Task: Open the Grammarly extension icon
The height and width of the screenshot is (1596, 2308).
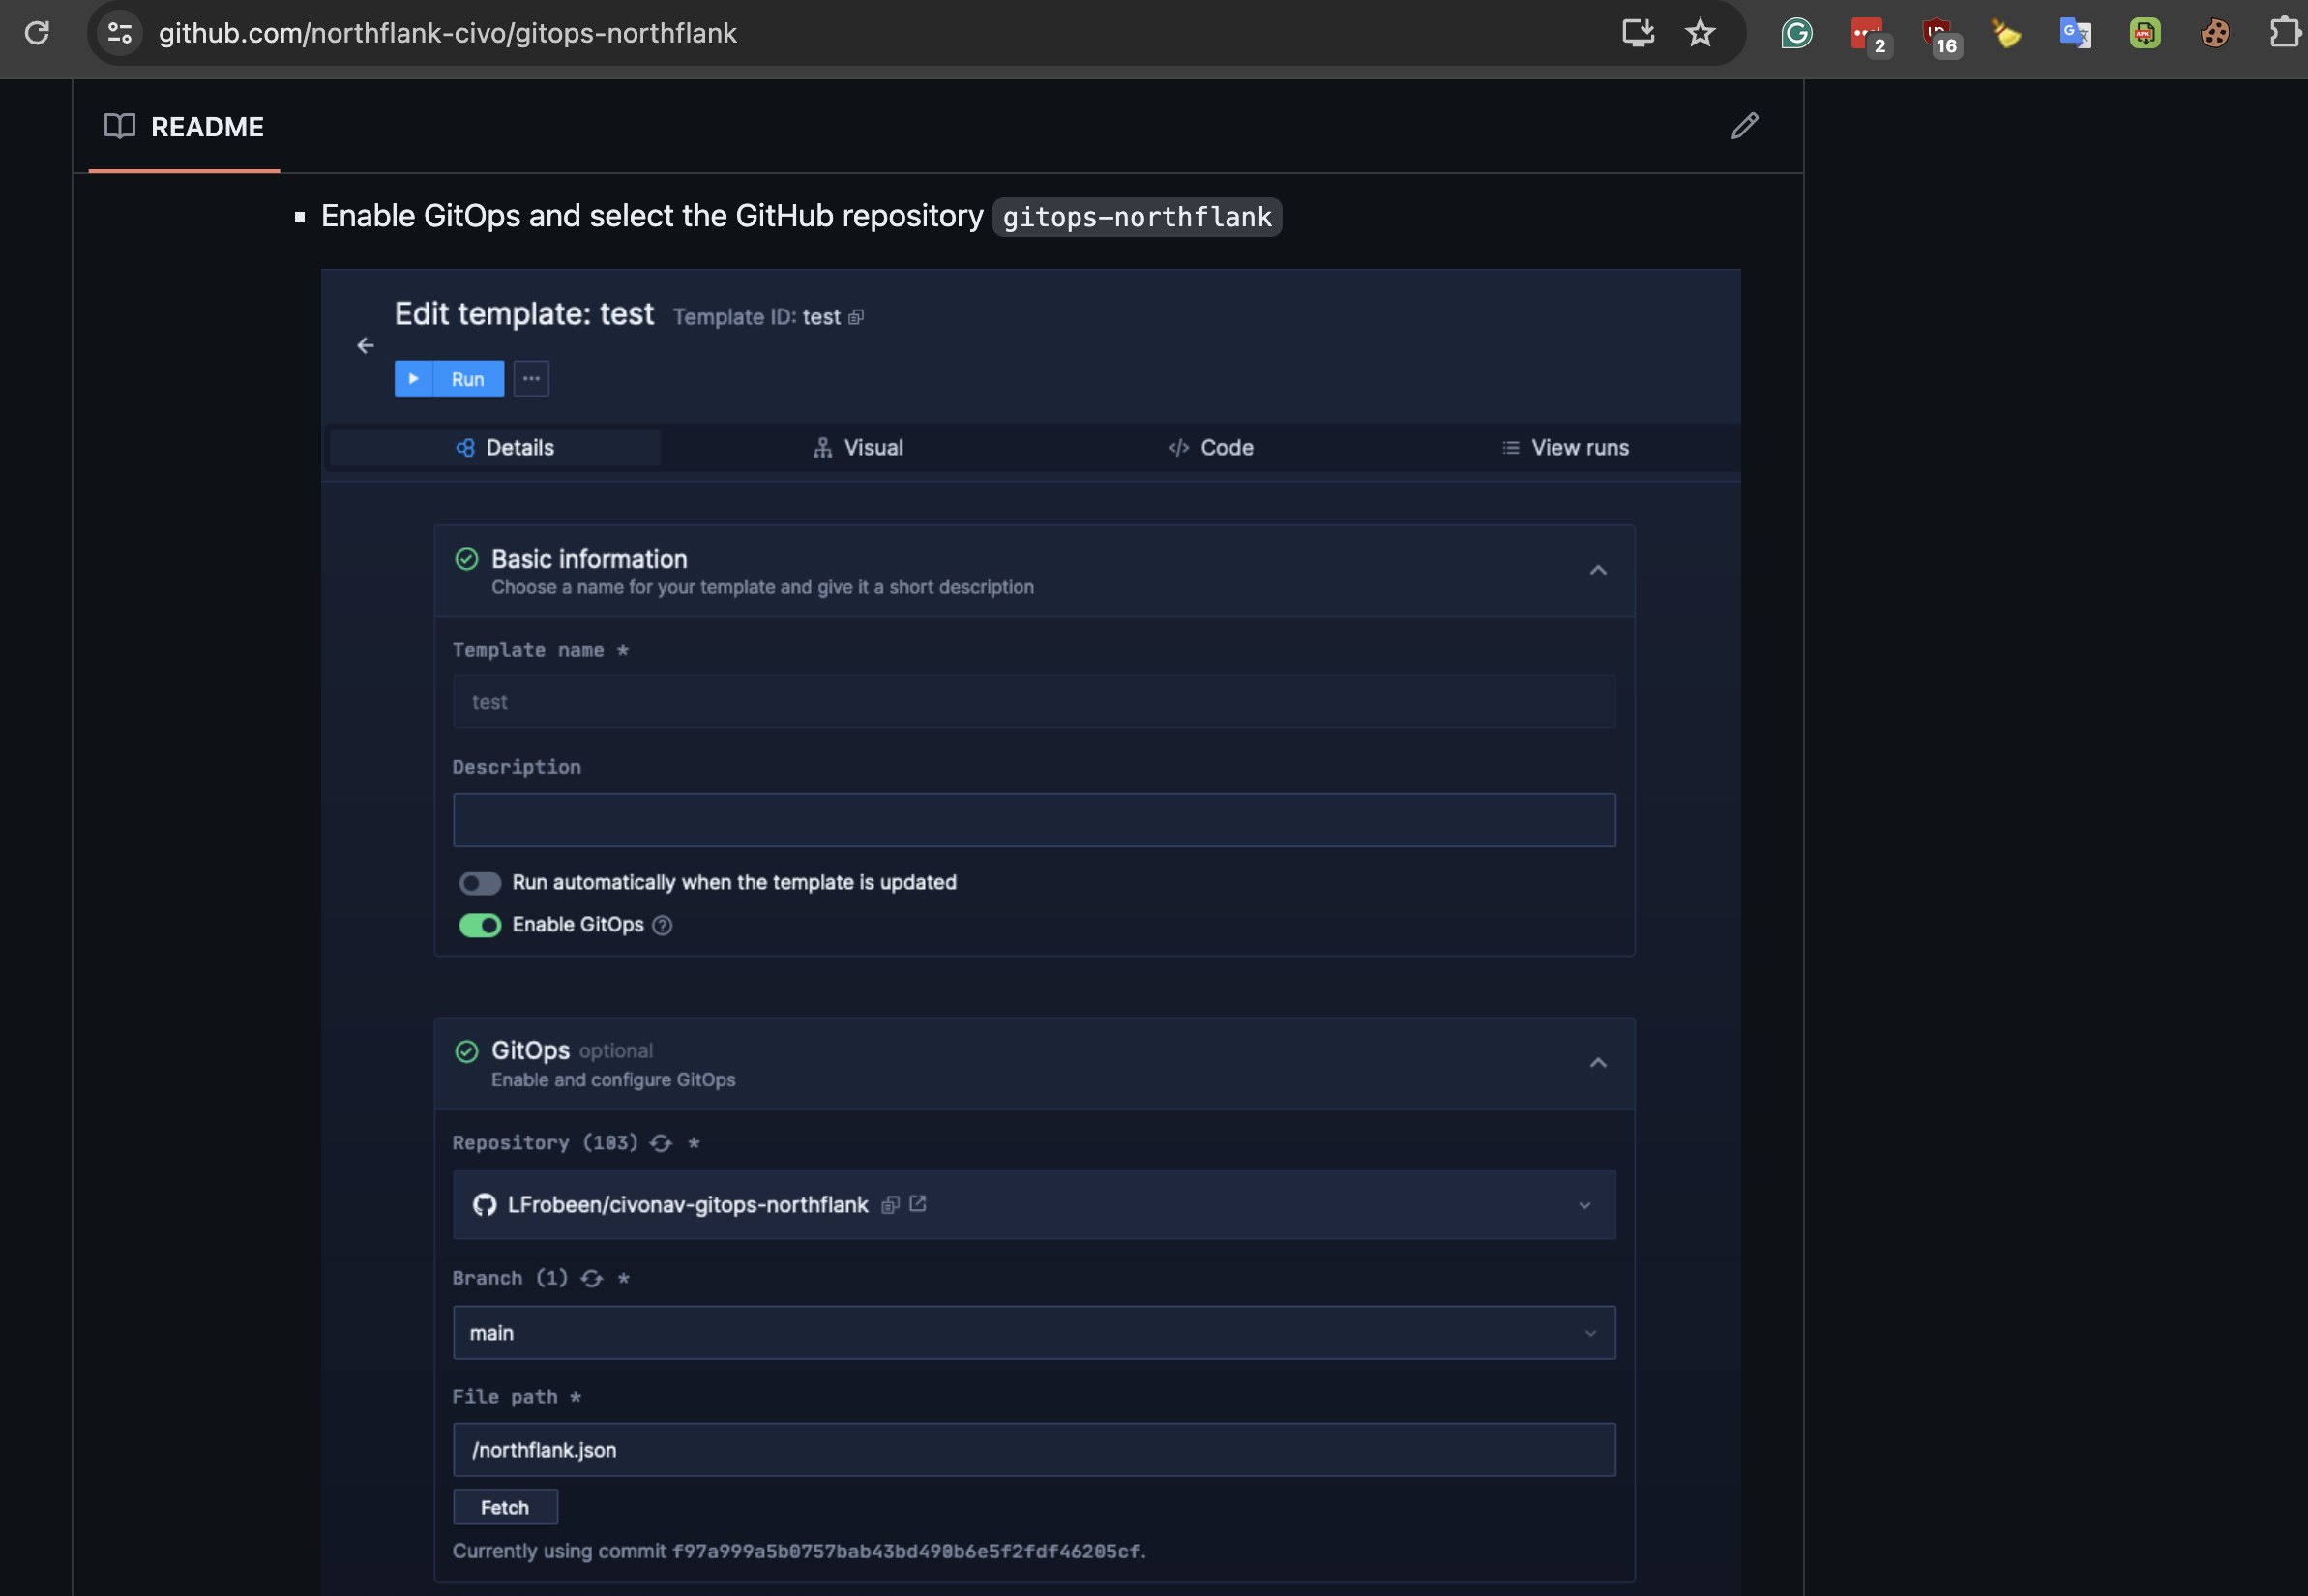Action: pyautogui.click(x=1796, y=33)
